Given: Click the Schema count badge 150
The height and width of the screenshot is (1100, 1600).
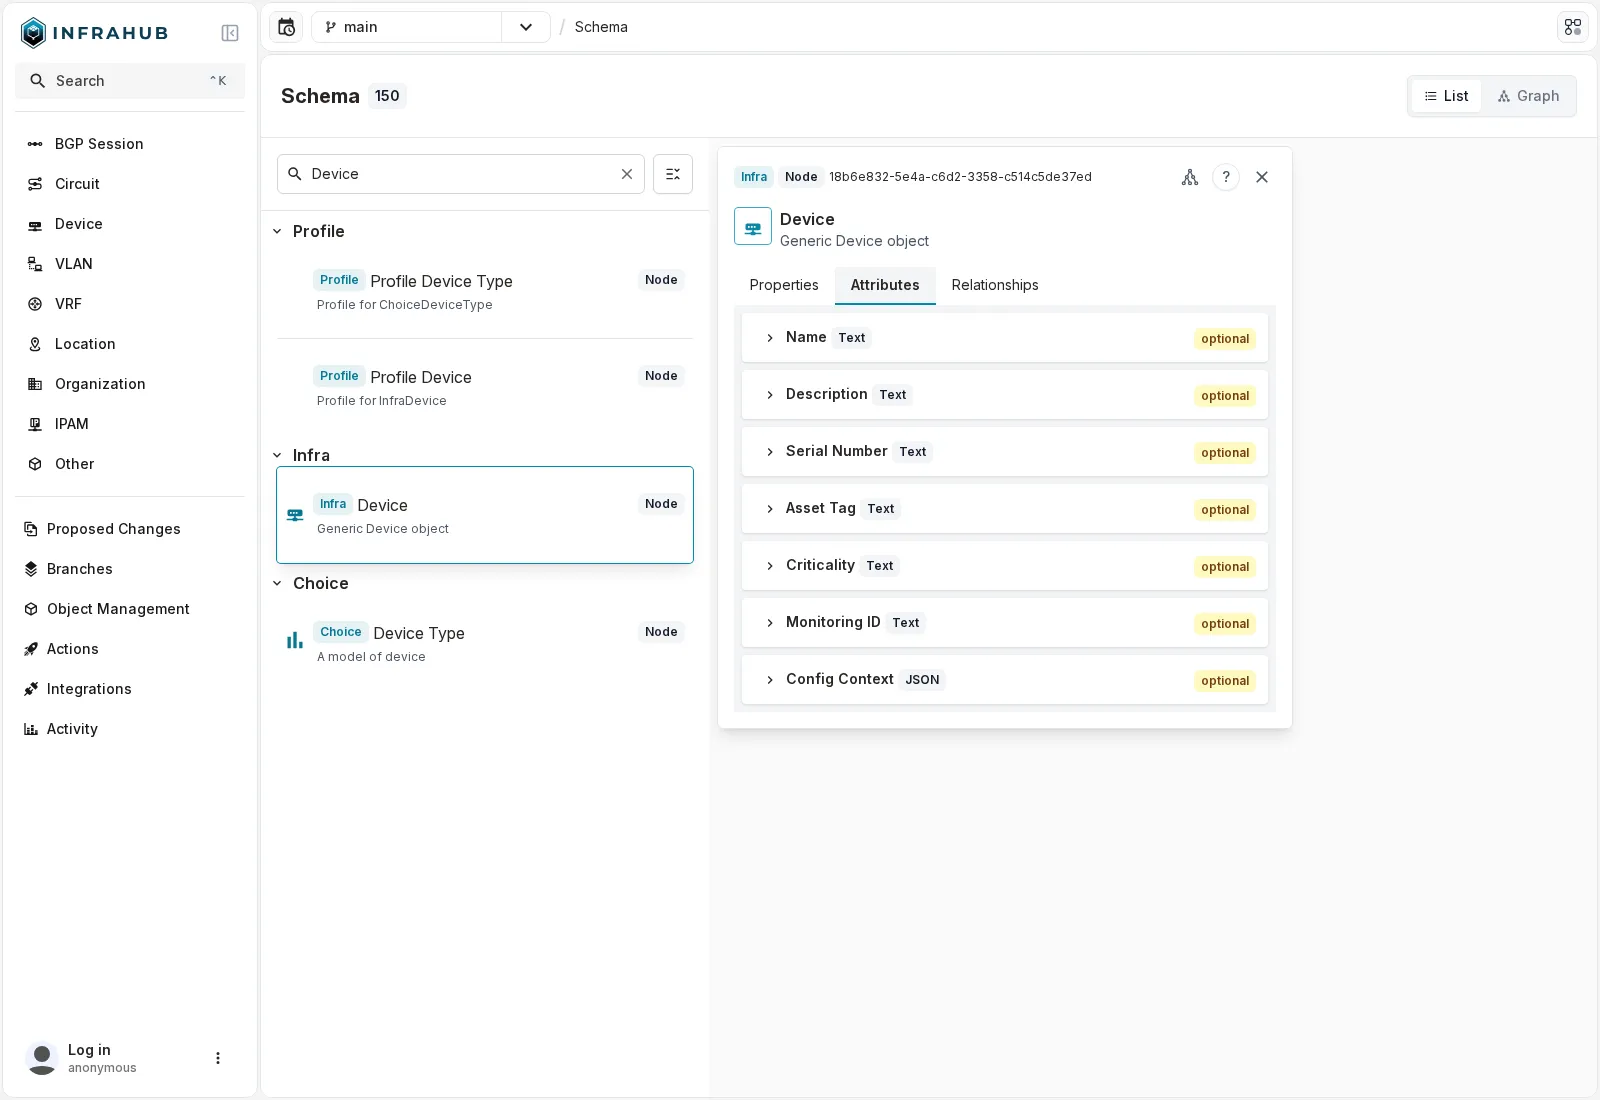Looking at the screenshot, I should click(387, 96).
